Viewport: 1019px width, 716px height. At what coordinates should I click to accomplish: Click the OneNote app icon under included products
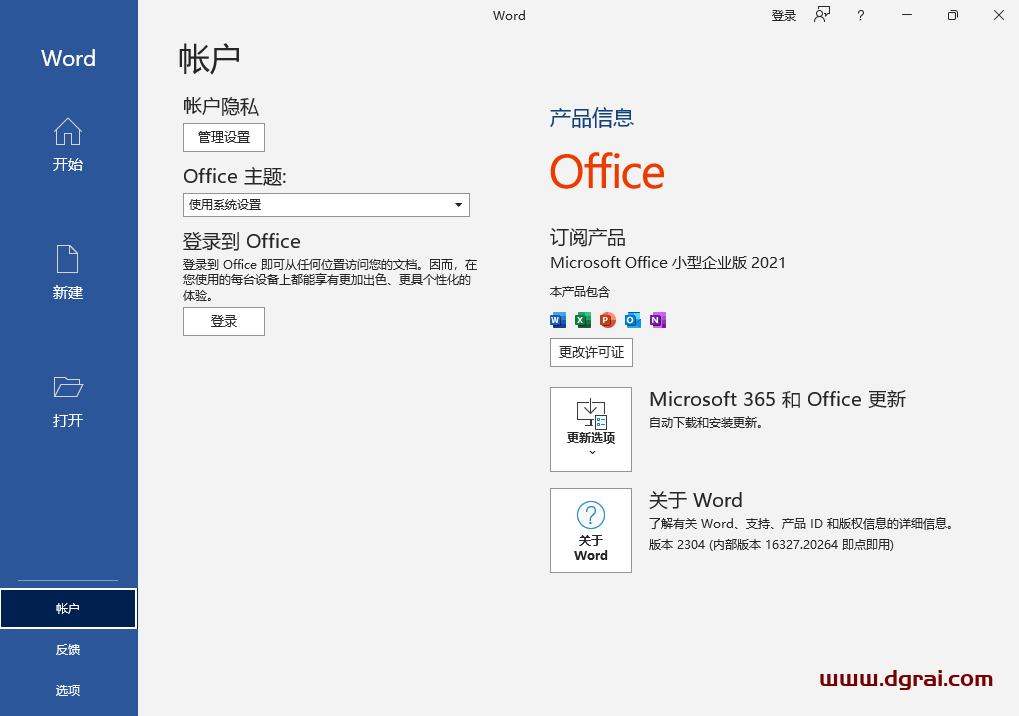coord(657,320)
